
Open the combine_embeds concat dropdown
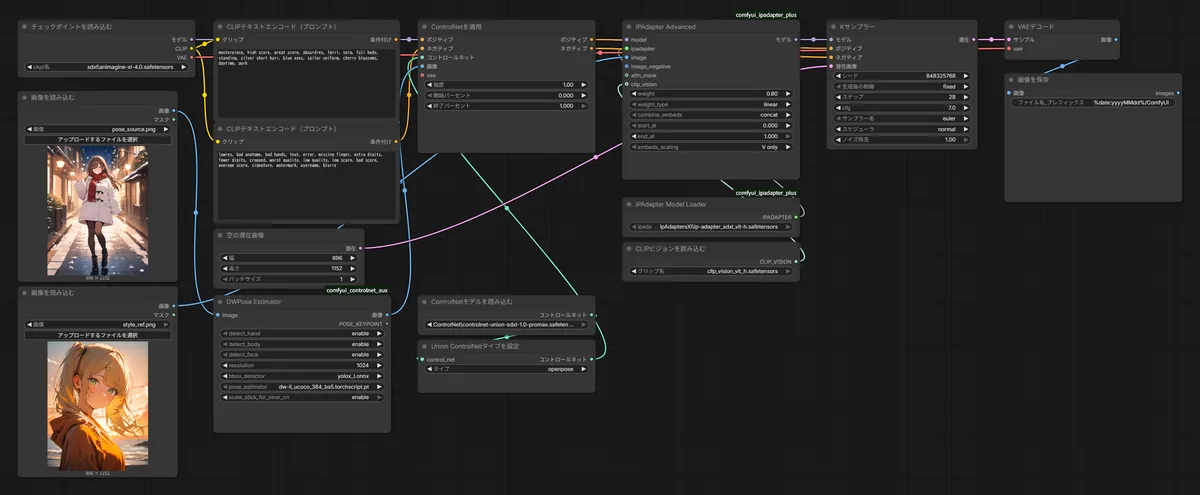(x=709, y=114)
